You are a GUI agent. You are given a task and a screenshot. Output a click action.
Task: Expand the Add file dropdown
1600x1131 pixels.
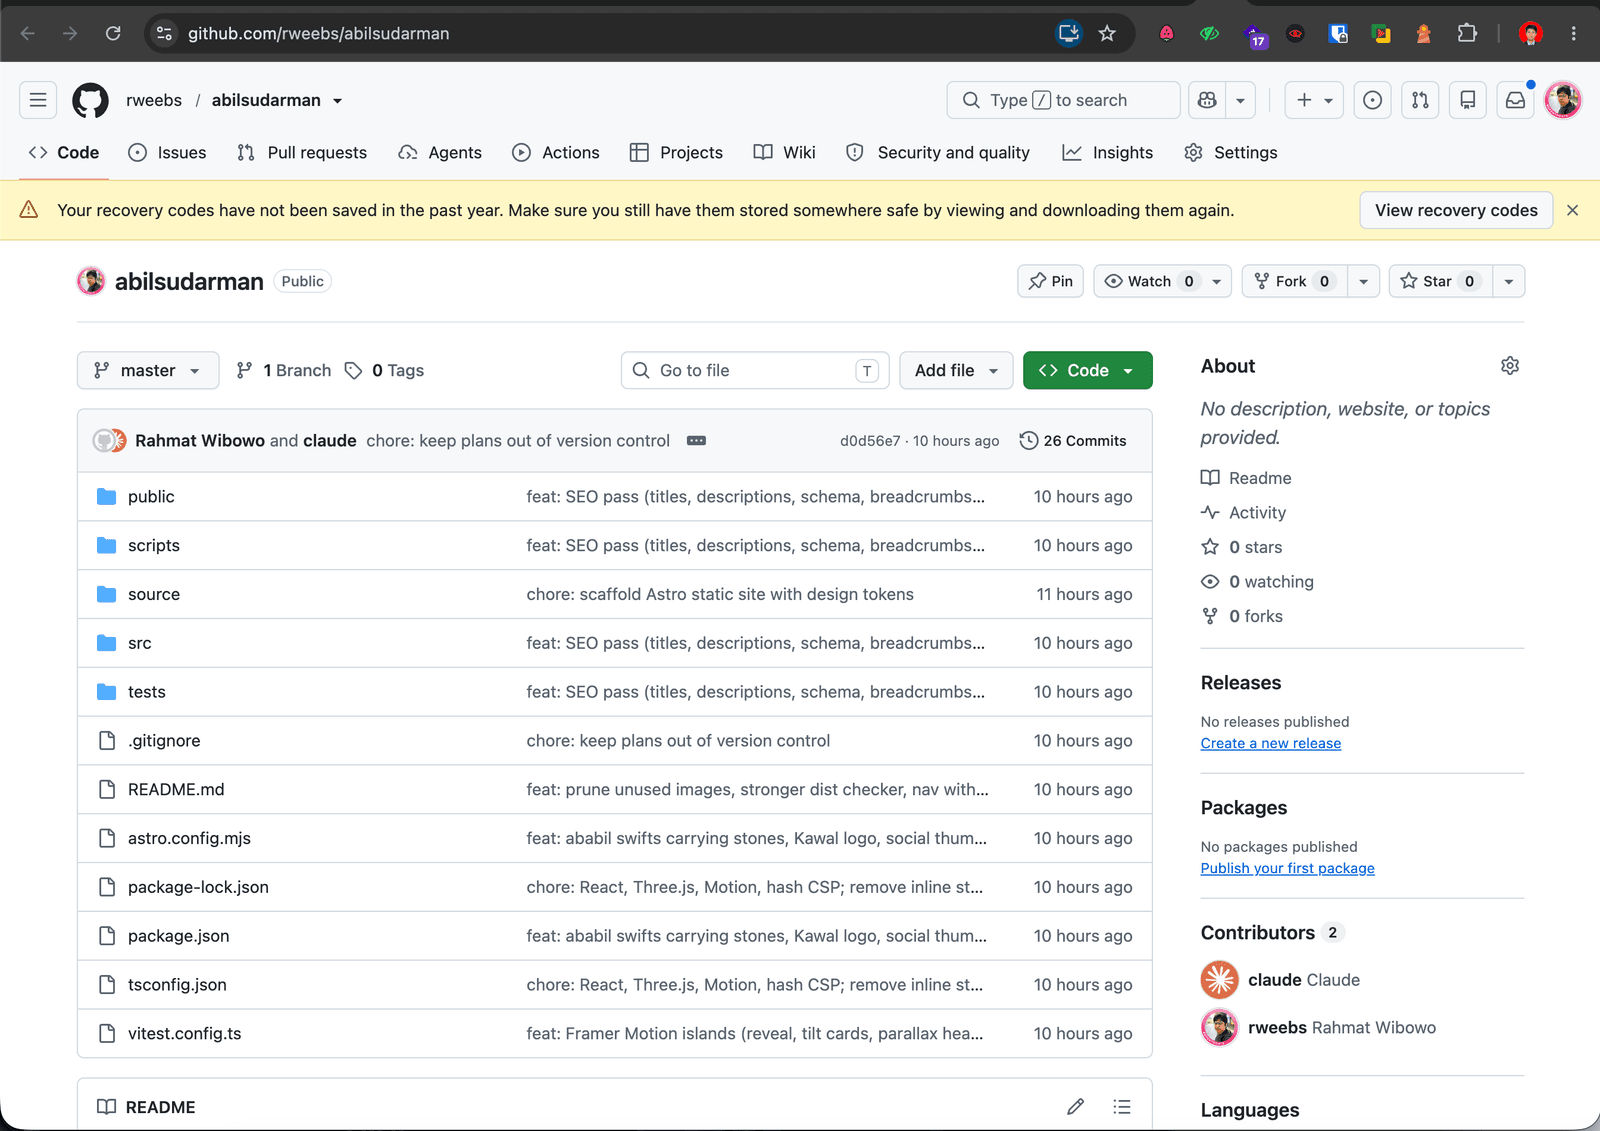click(956, 370)
